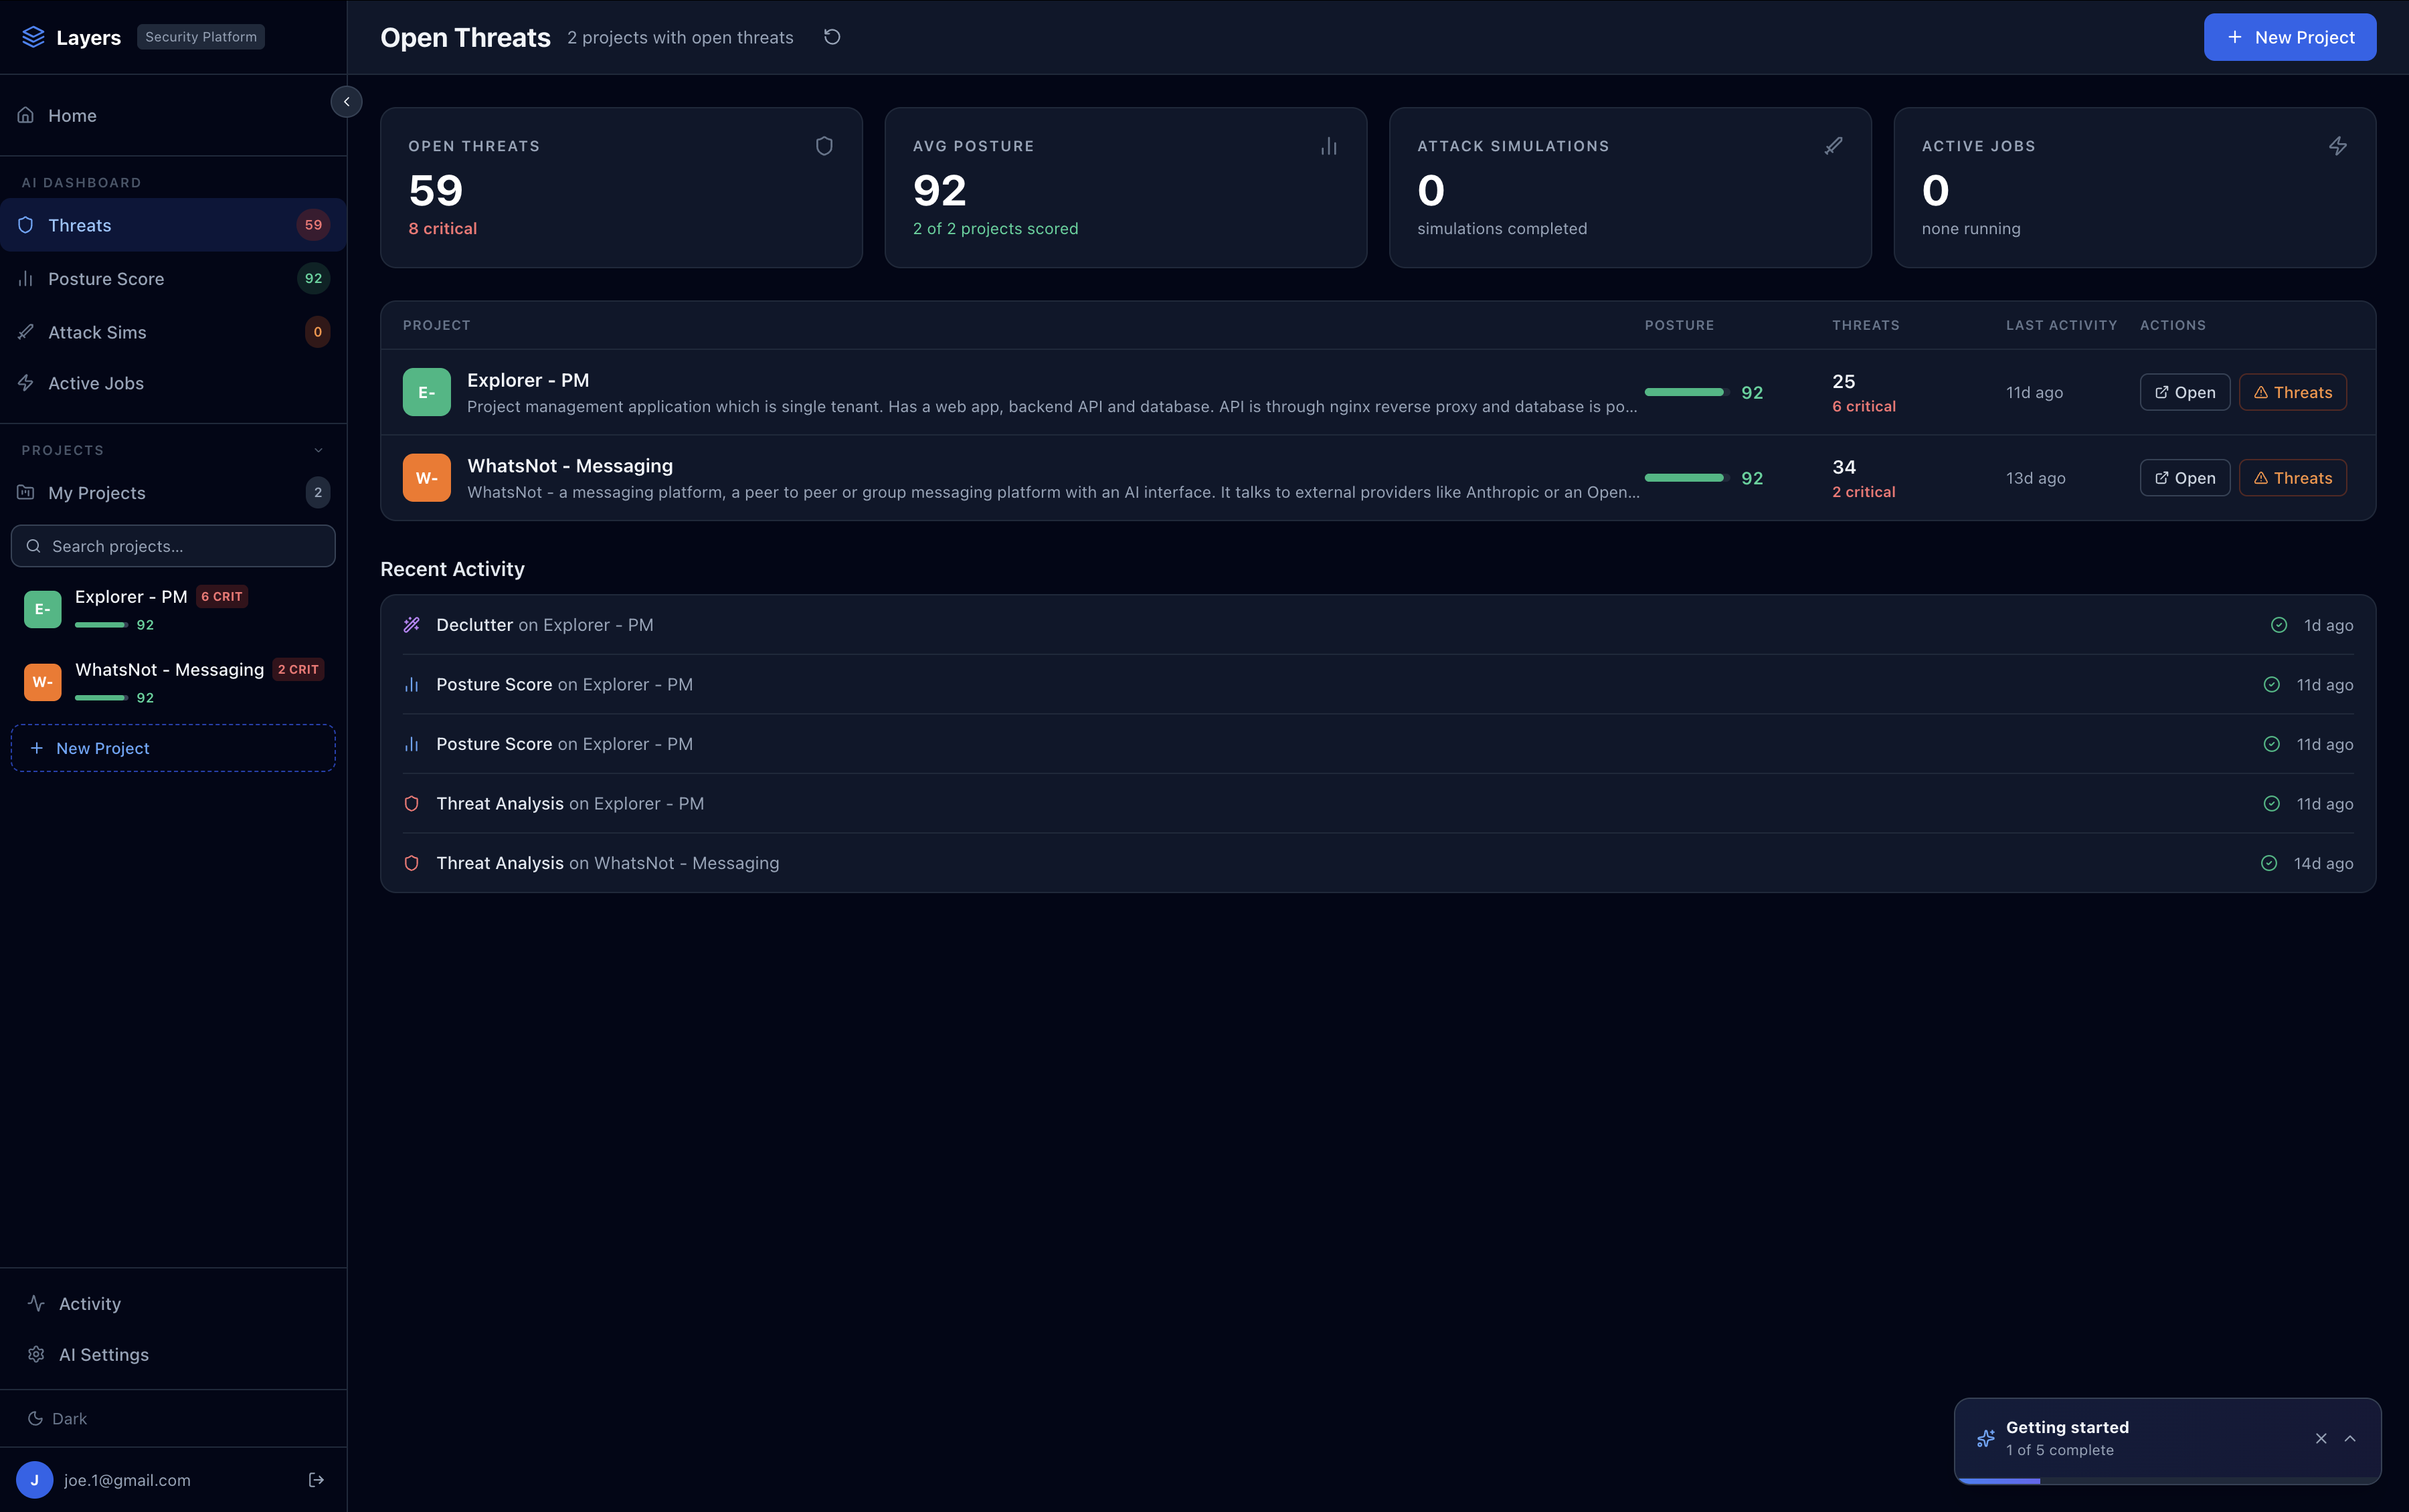Screen dimensions: 2409x1512
Task: Open My Projects in the sidebar
Action: pyautogui.click(x=173, y=492)
